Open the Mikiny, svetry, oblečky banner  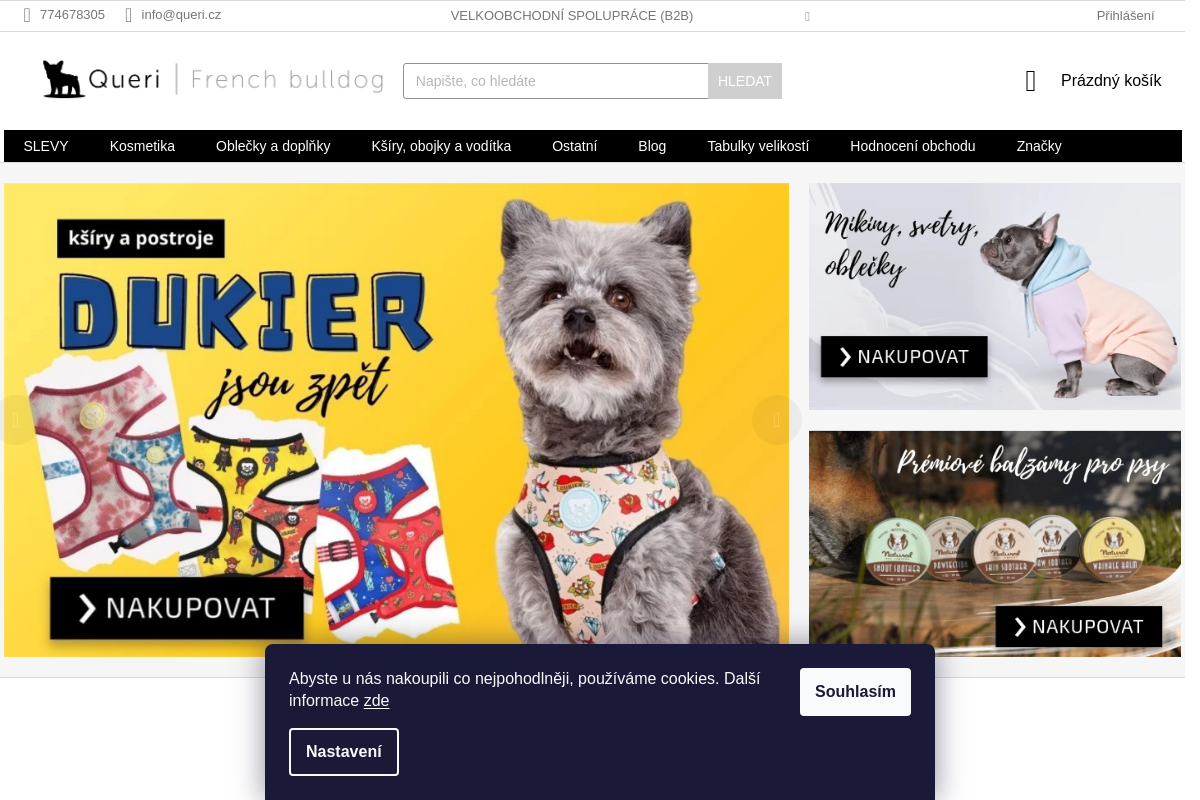[x=995, y=296]
